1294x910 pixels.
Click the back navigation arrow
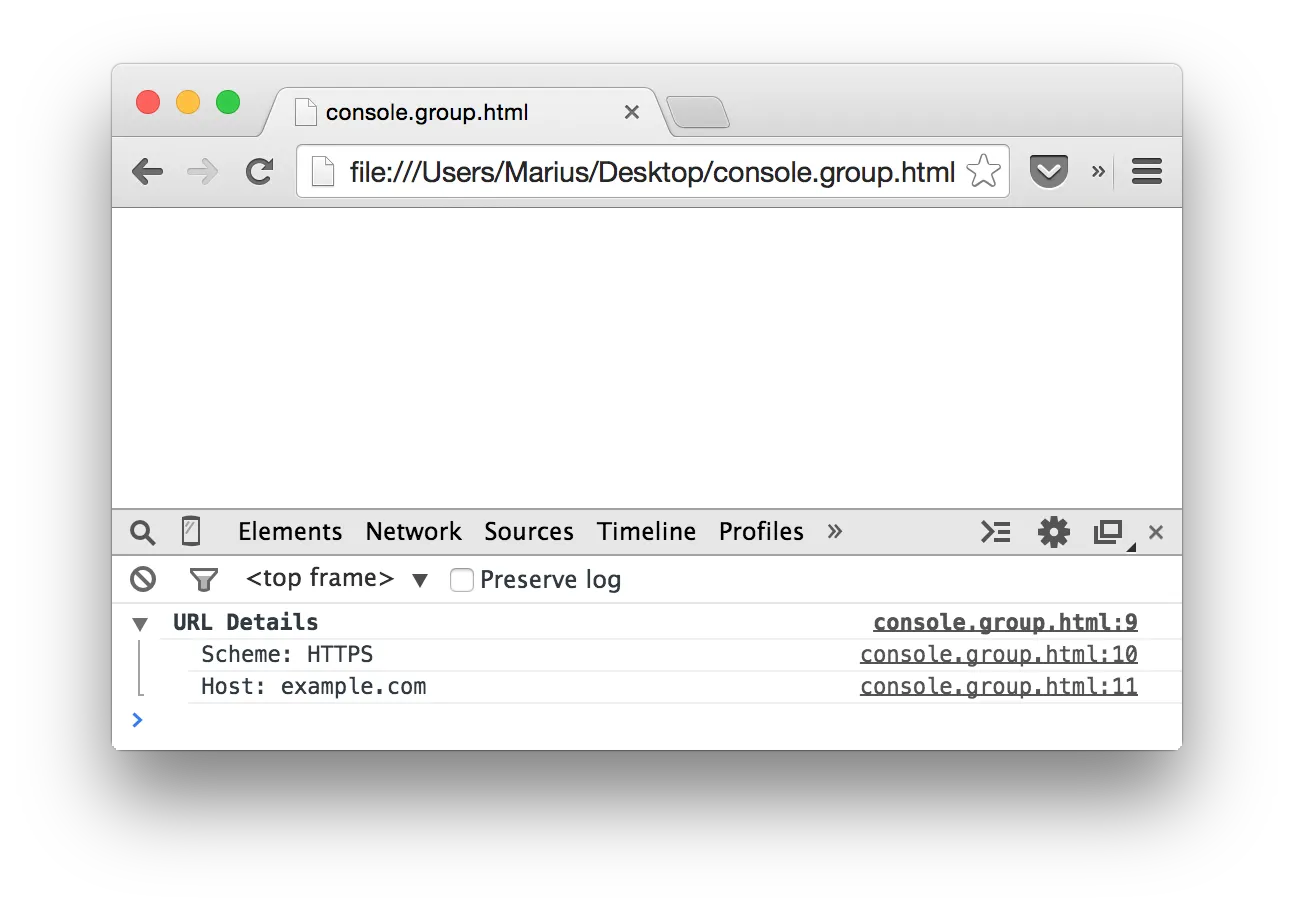click(x=147, y=171)
